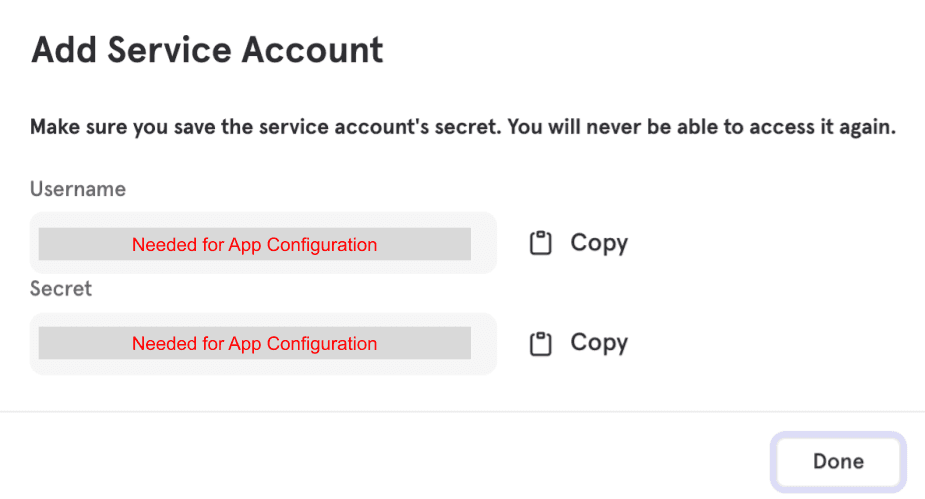The image size is (925, 499).
Task: Click the red placeholder text in the Username box
Action: (254, 244)
